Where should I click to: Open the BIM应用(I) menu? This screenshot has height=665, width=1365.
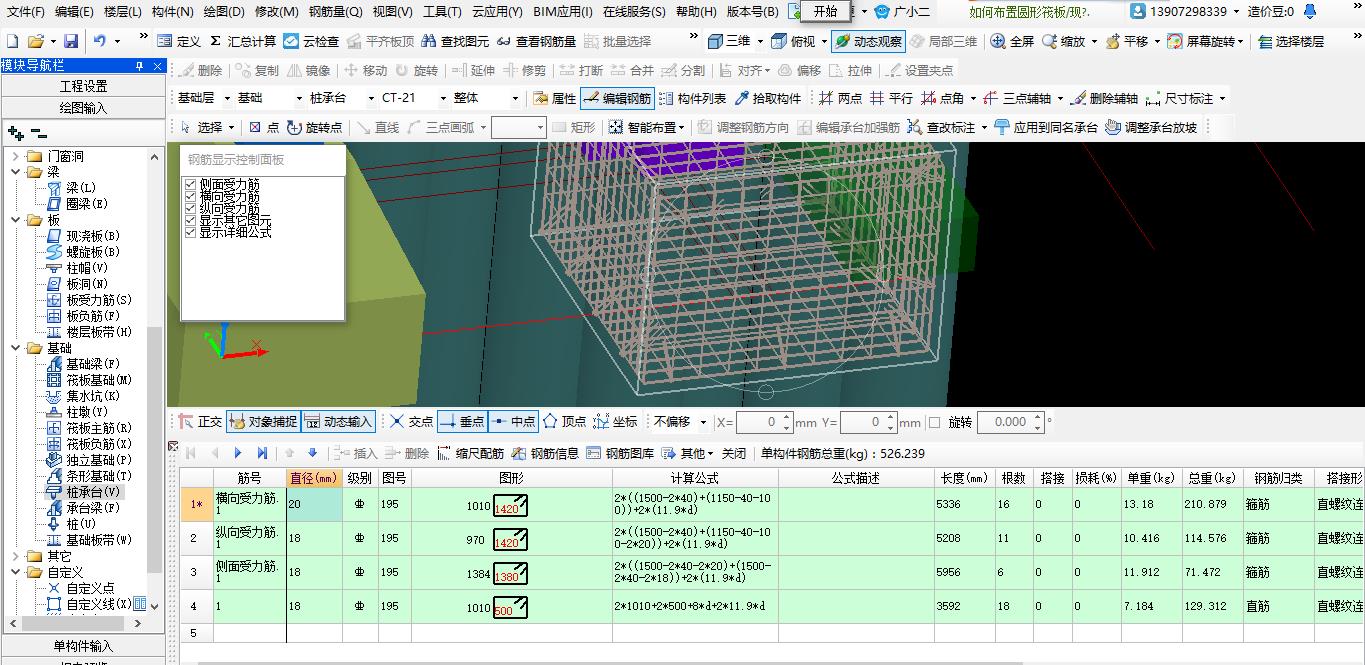tap(563, 12)
